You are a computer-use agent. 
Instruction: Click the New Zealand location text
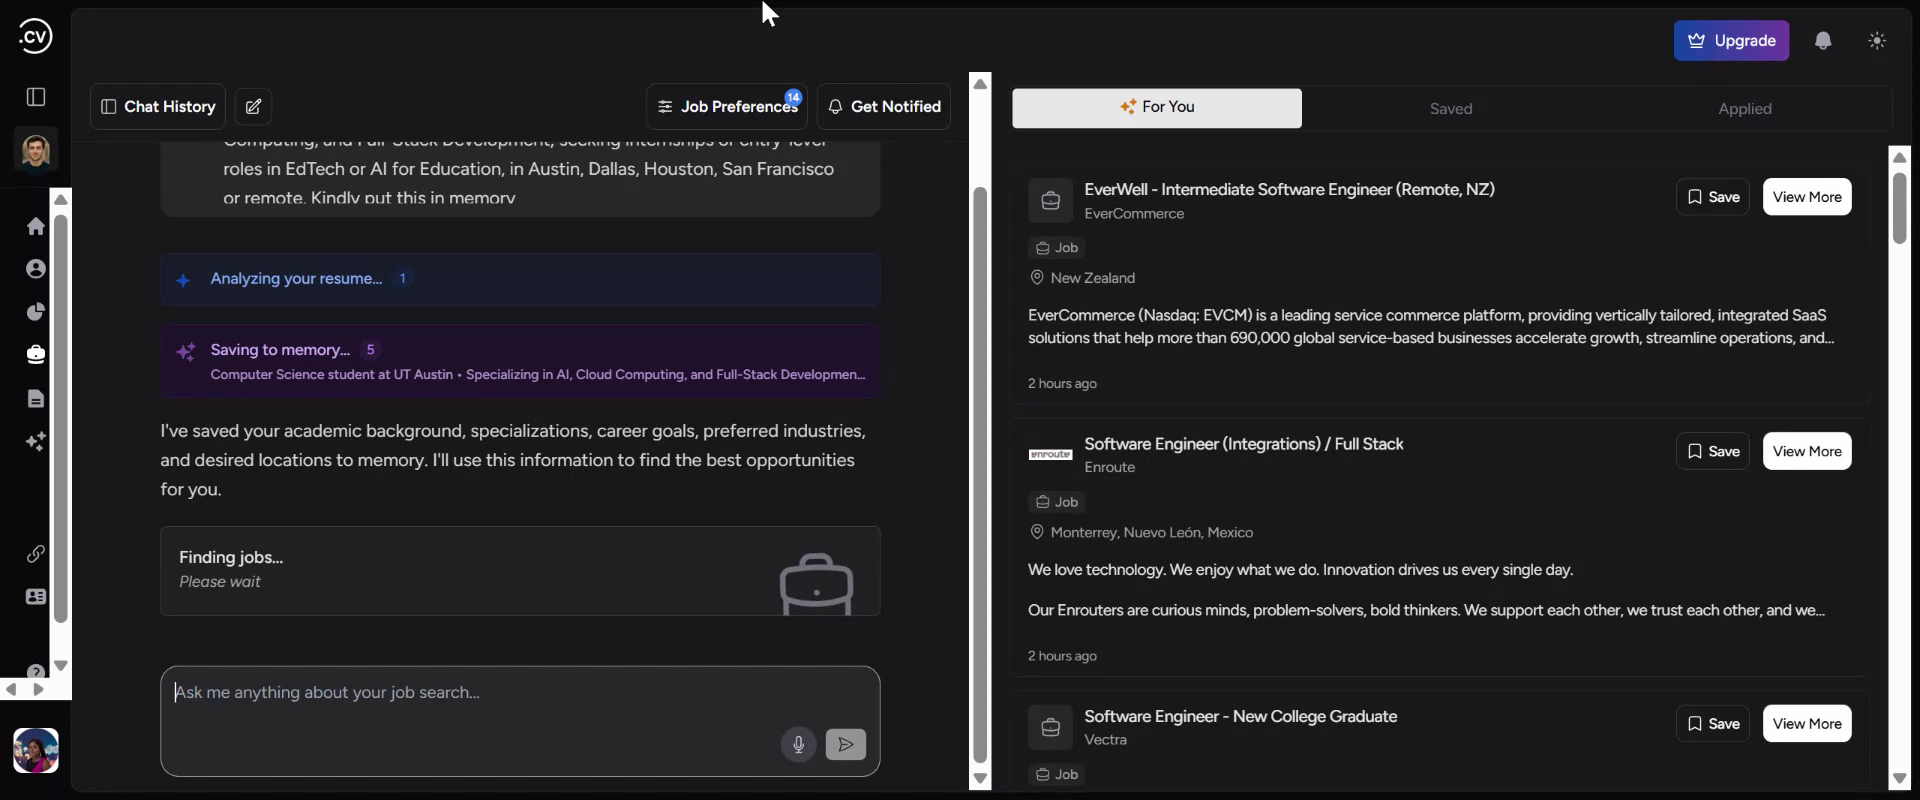click(1093, 278)
